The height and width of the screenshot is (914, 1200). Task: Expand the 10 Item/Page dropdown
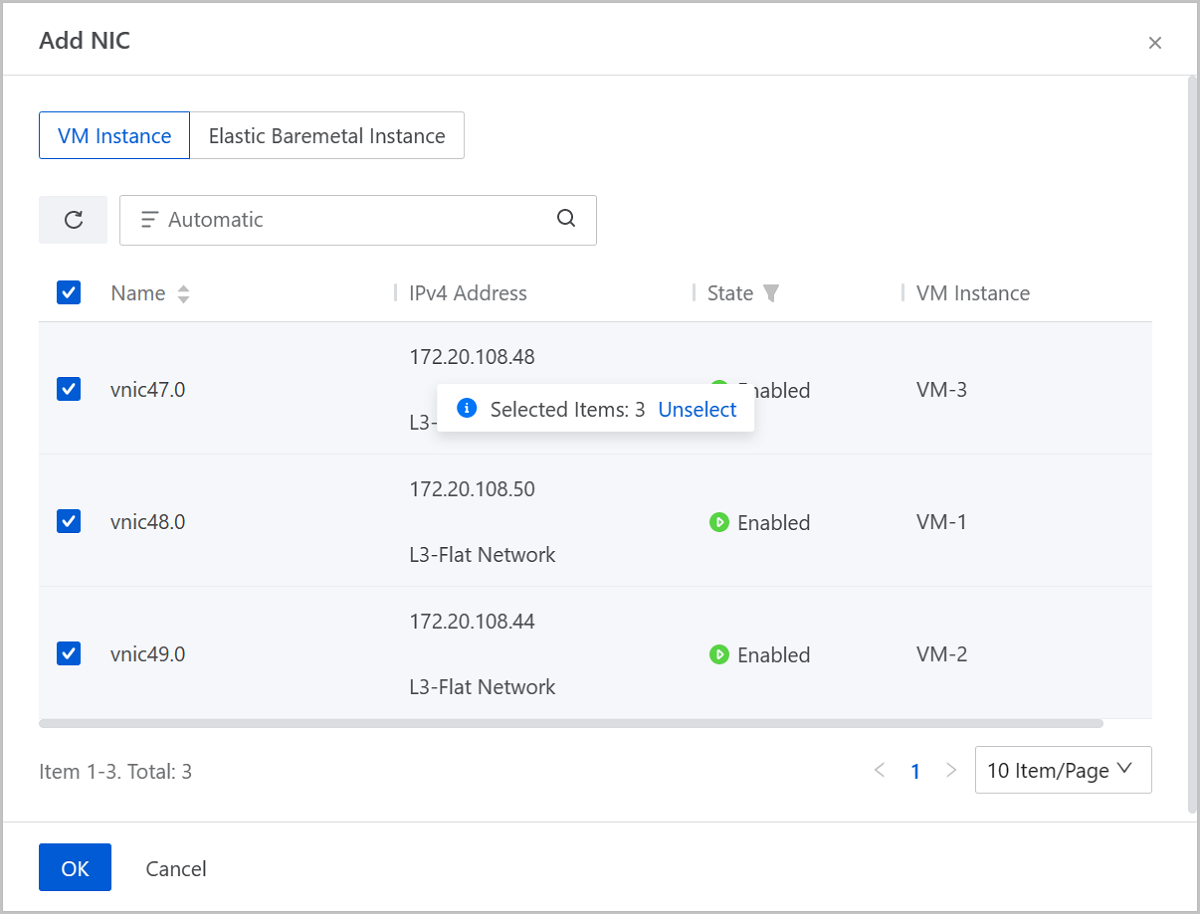1062,770
